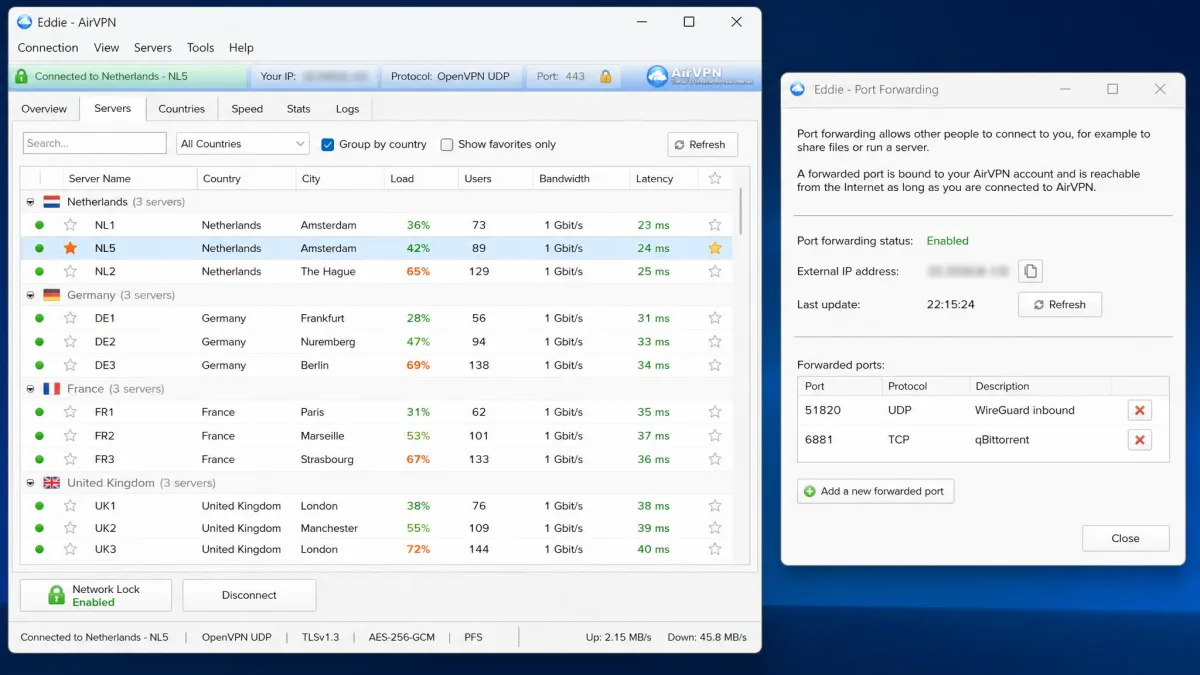The height and width of the screenshot is (675, 1200).
Task: Click the United Kingdom flag icon
Action: click(52, 483)
